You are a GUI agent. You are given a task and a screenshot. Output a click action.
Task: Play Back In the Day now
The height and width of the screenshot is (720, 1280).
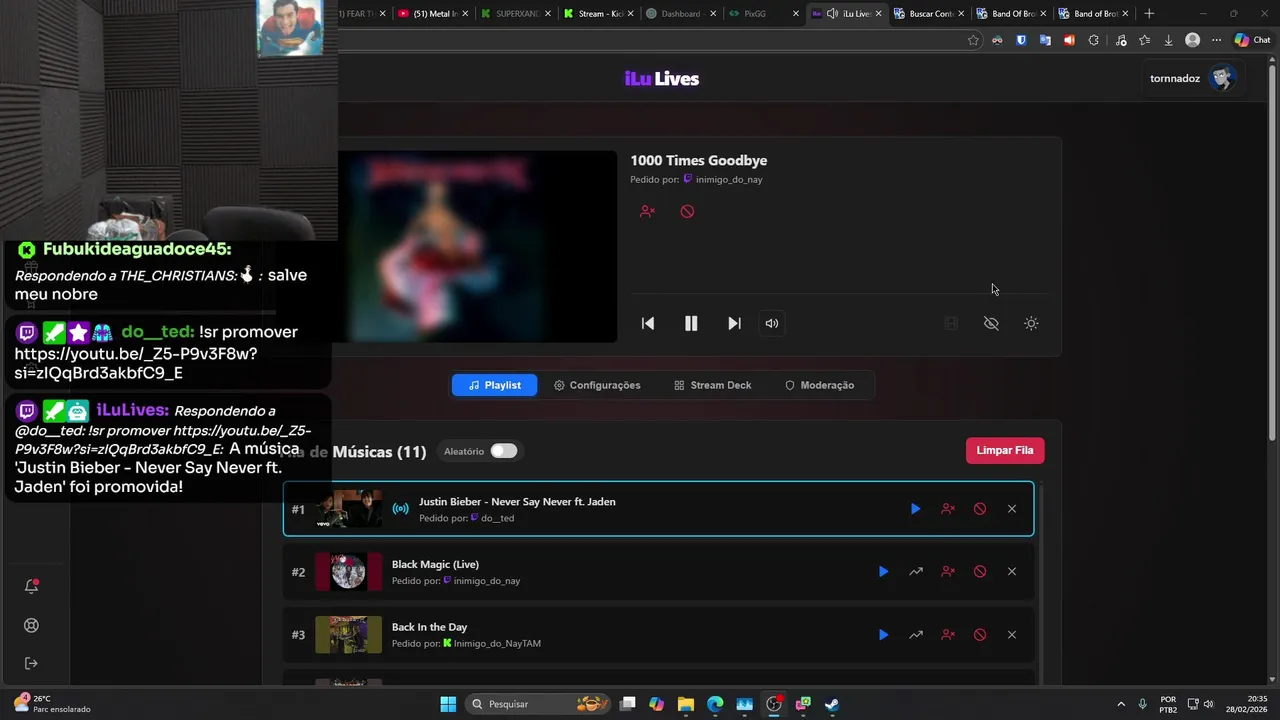pyautogui.click(x=883, y=635)
